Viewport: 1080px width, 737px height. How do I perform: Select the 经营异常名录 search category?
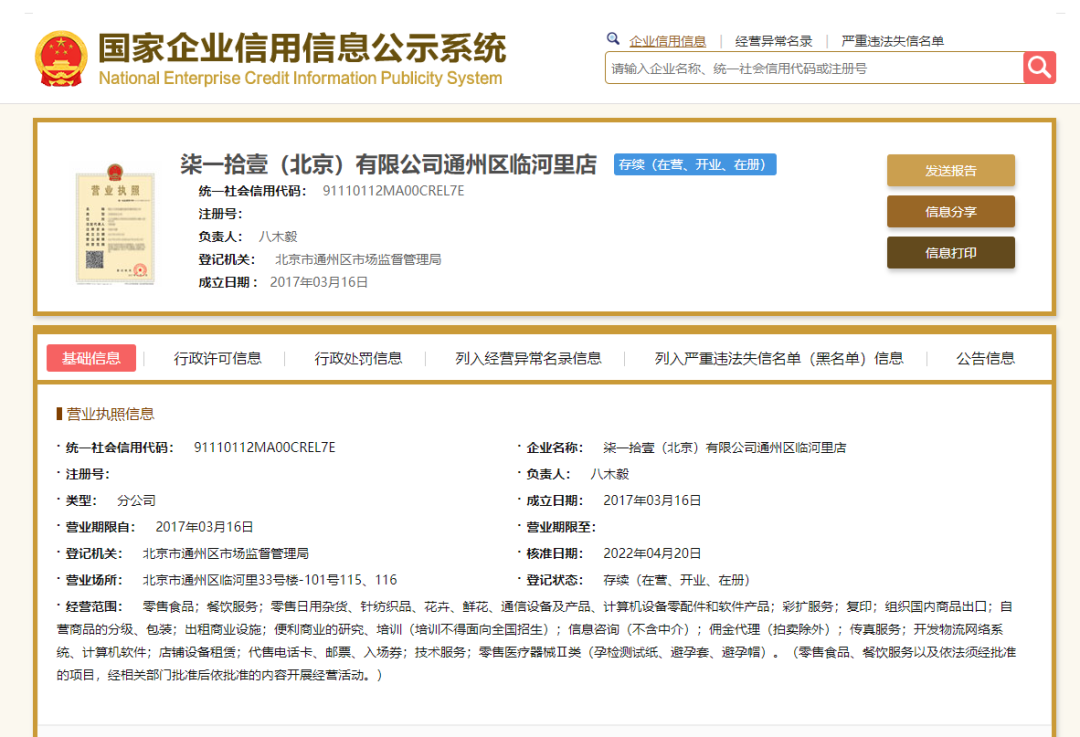tap(773, 41)
